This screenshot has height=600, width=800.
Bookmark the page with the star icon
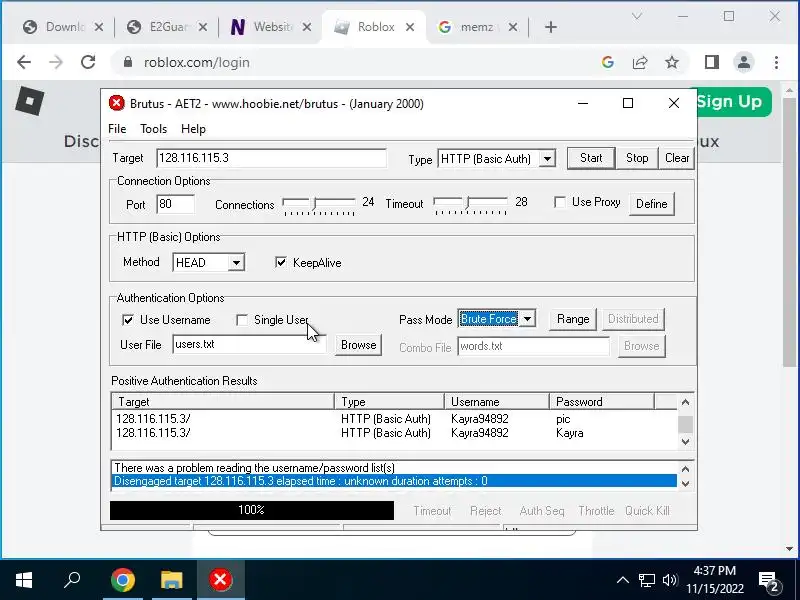[672, 62]
